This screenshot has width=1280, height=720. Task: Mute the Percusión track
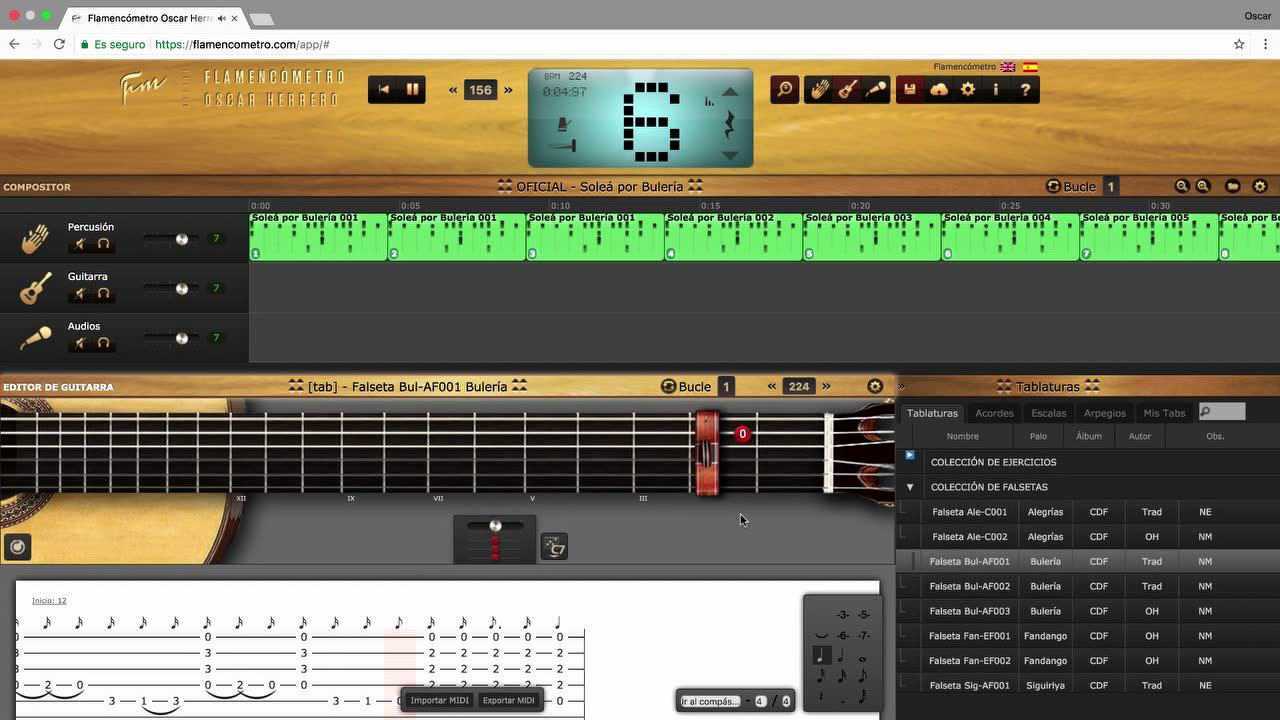tap(81, 244)
